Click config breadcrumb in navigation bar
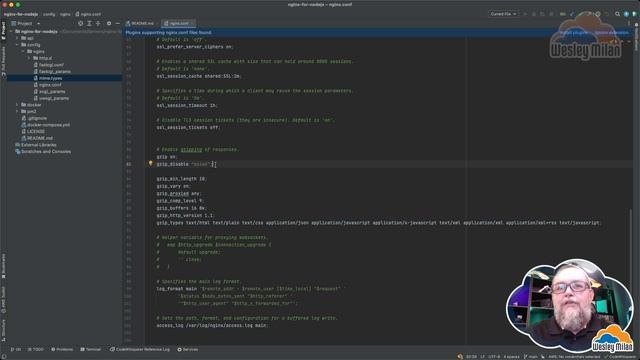 (x=49, y=14)
